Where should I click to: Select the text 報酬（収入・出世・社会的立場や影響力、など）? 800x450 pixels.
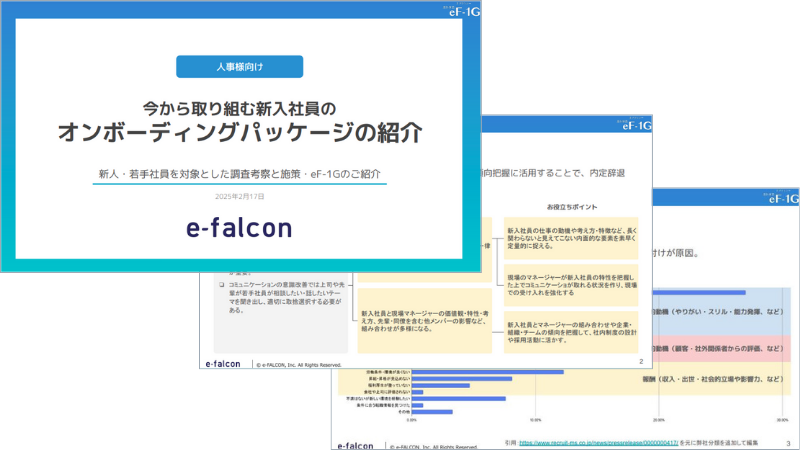pyautogui.click(x=713, y=379)
